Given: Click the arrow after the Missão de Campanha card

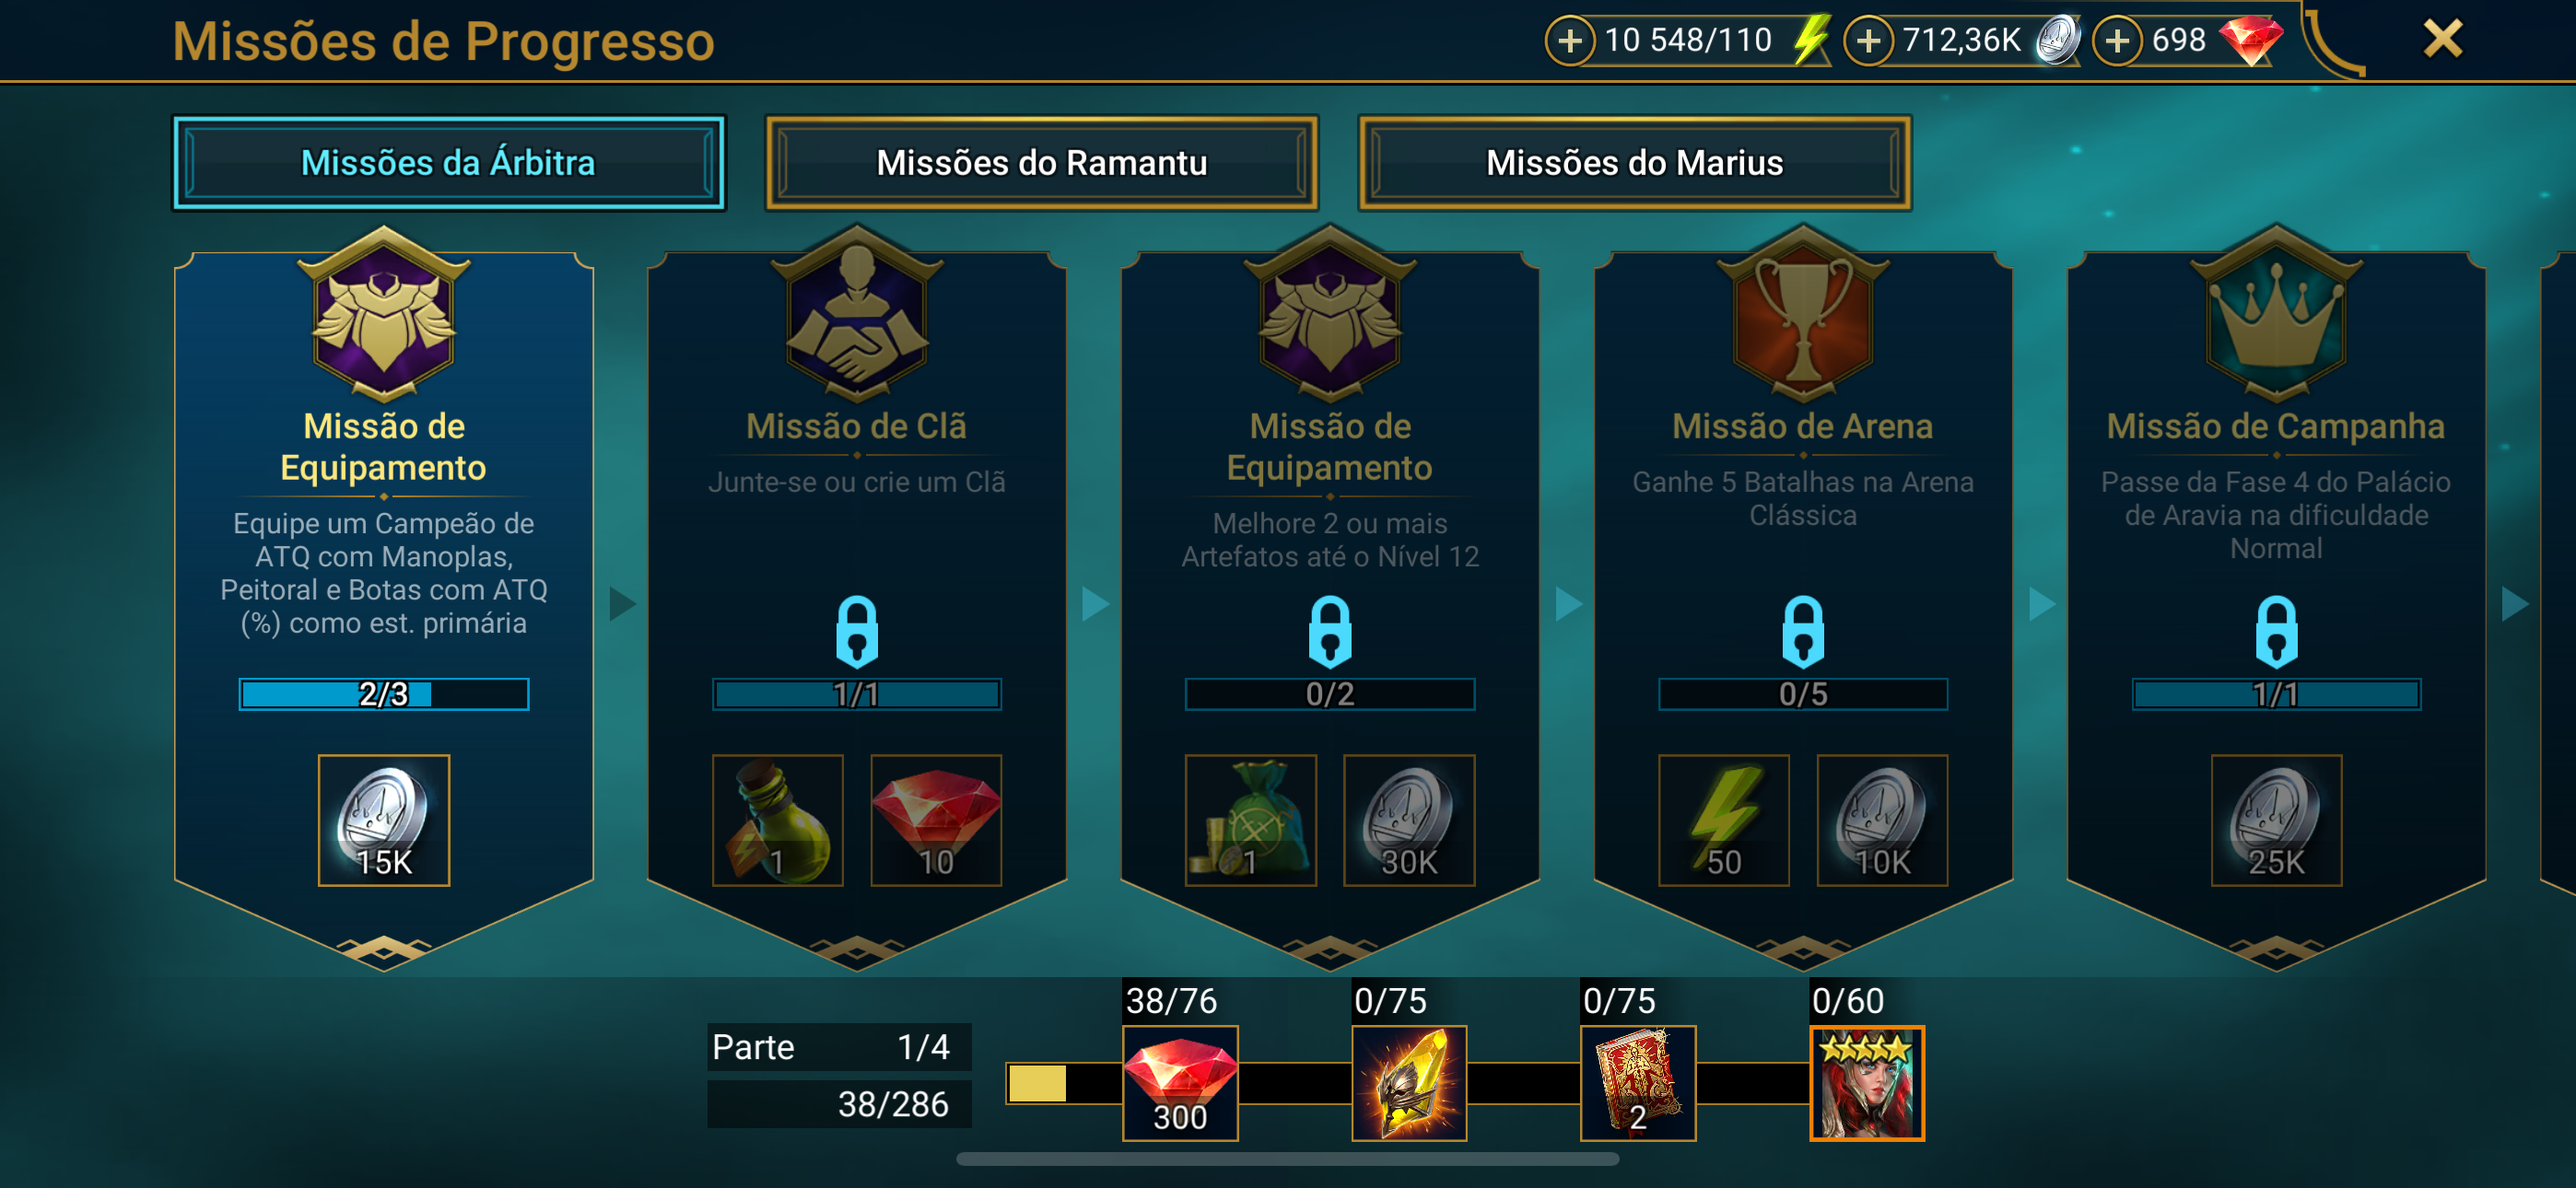Looking at the screenshot, I should click(x=2515, y=603).
